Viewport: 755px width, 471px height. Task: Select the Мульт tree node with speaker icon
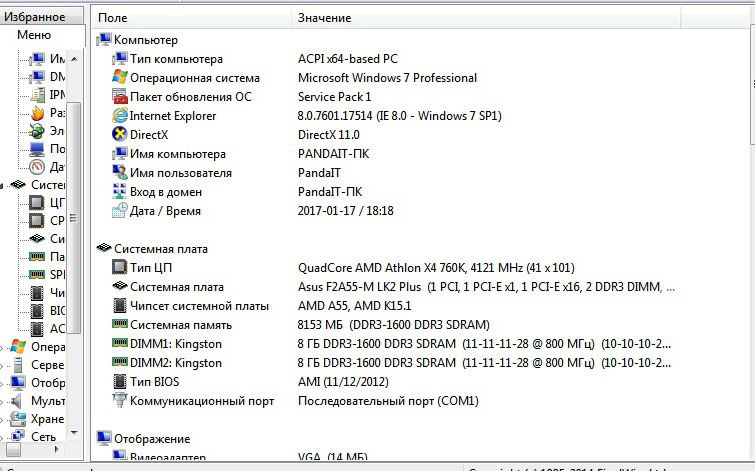(38, 401)
